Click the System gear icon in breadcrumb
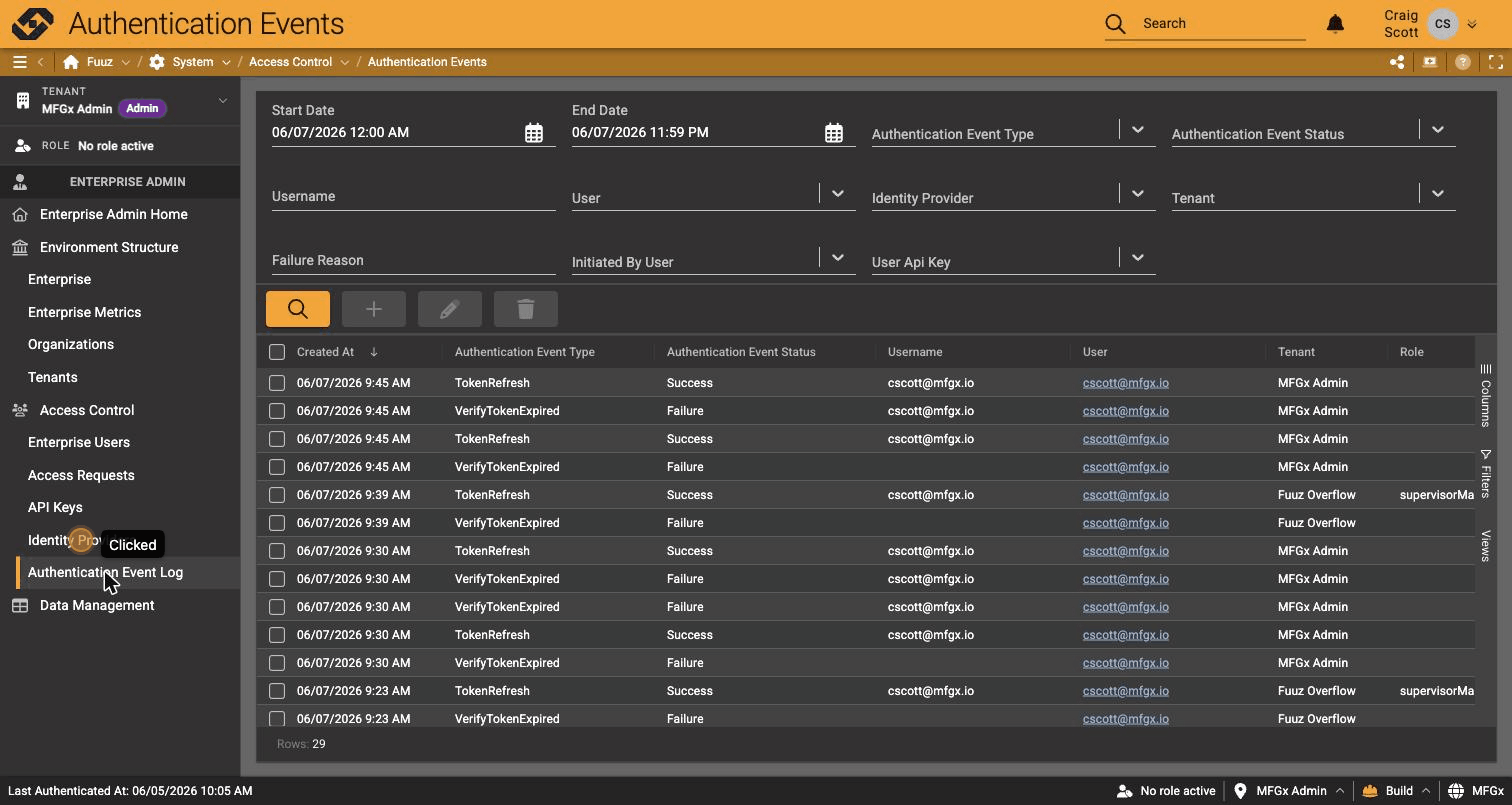Screen dimensions: 1512x805 coord(157,62)
